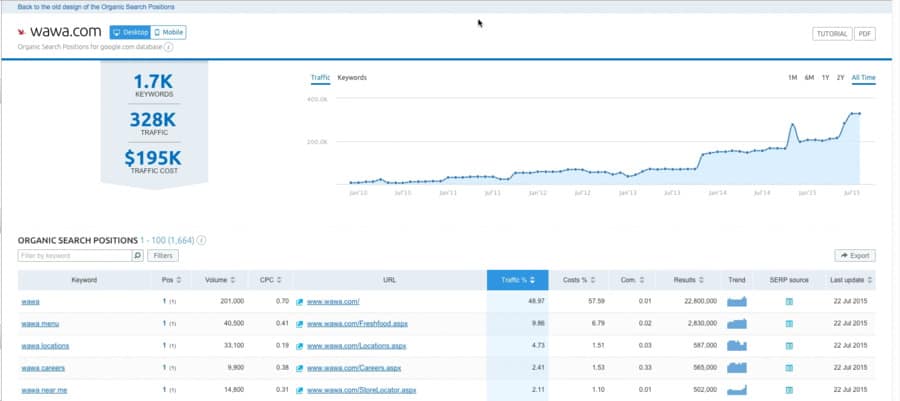Sort table by Volume column

click(220, 280)
